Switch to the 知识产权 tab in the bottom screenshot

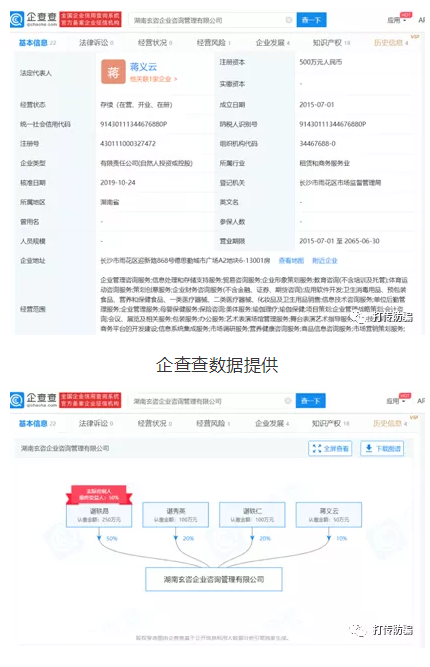click(330, 423)
